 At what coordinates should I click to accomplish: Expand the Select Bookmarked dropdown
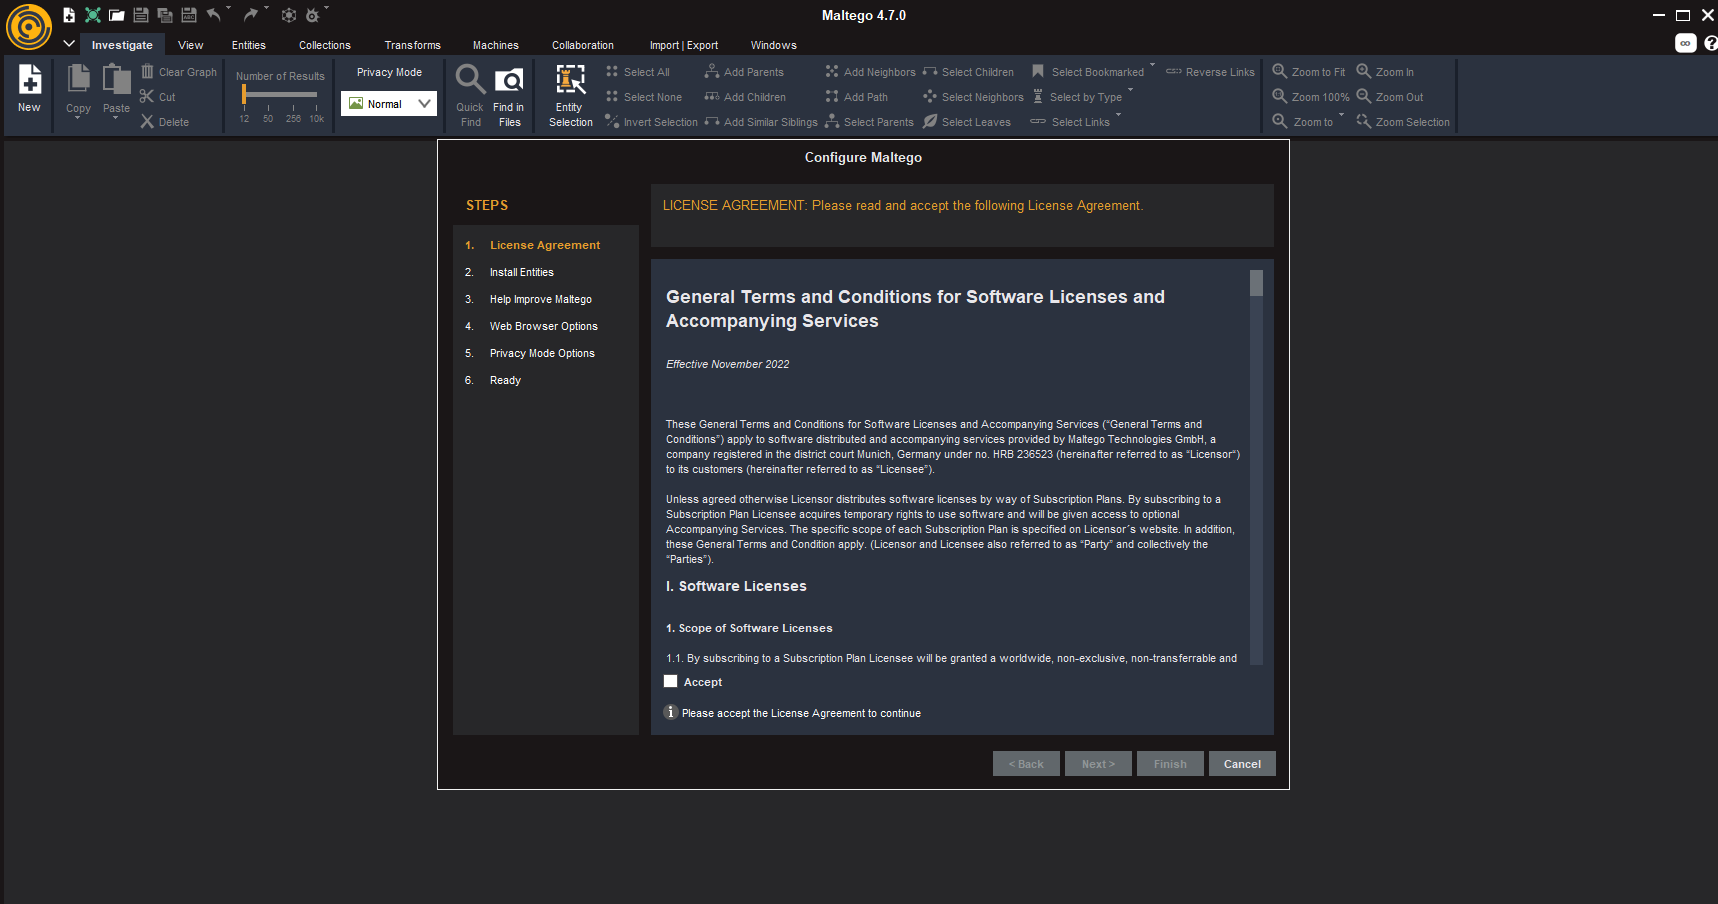(1152, 66)
